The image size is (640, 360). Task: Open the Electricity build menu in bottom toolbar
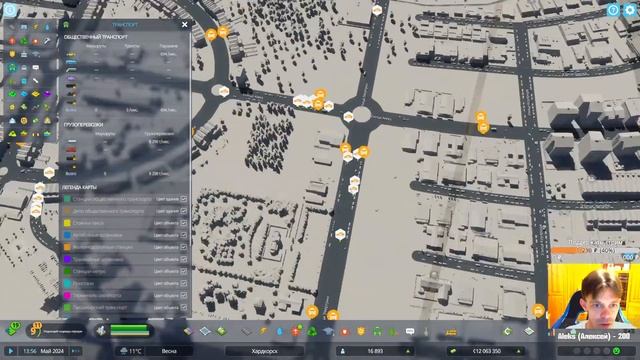pyautogui.click(x=263, y=331)
